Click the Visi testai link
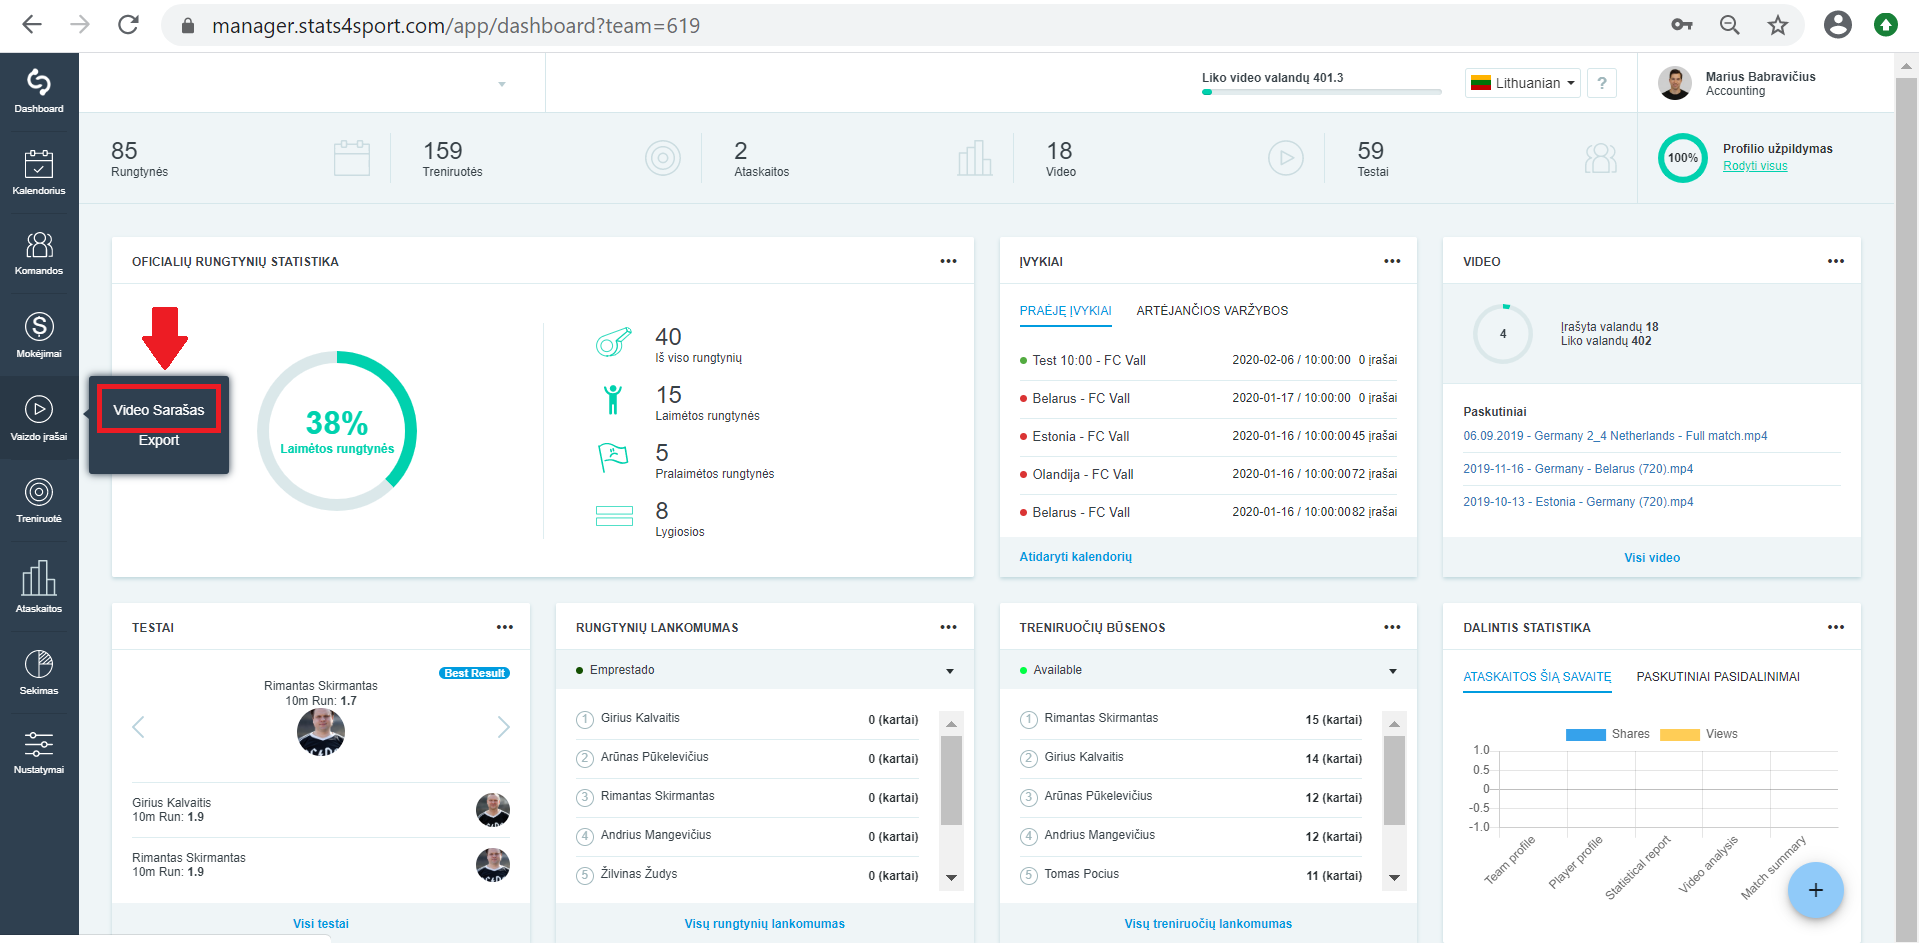The width and height of the screenshot is (1919, 943). pyautogui.click(x=321, y=924)
